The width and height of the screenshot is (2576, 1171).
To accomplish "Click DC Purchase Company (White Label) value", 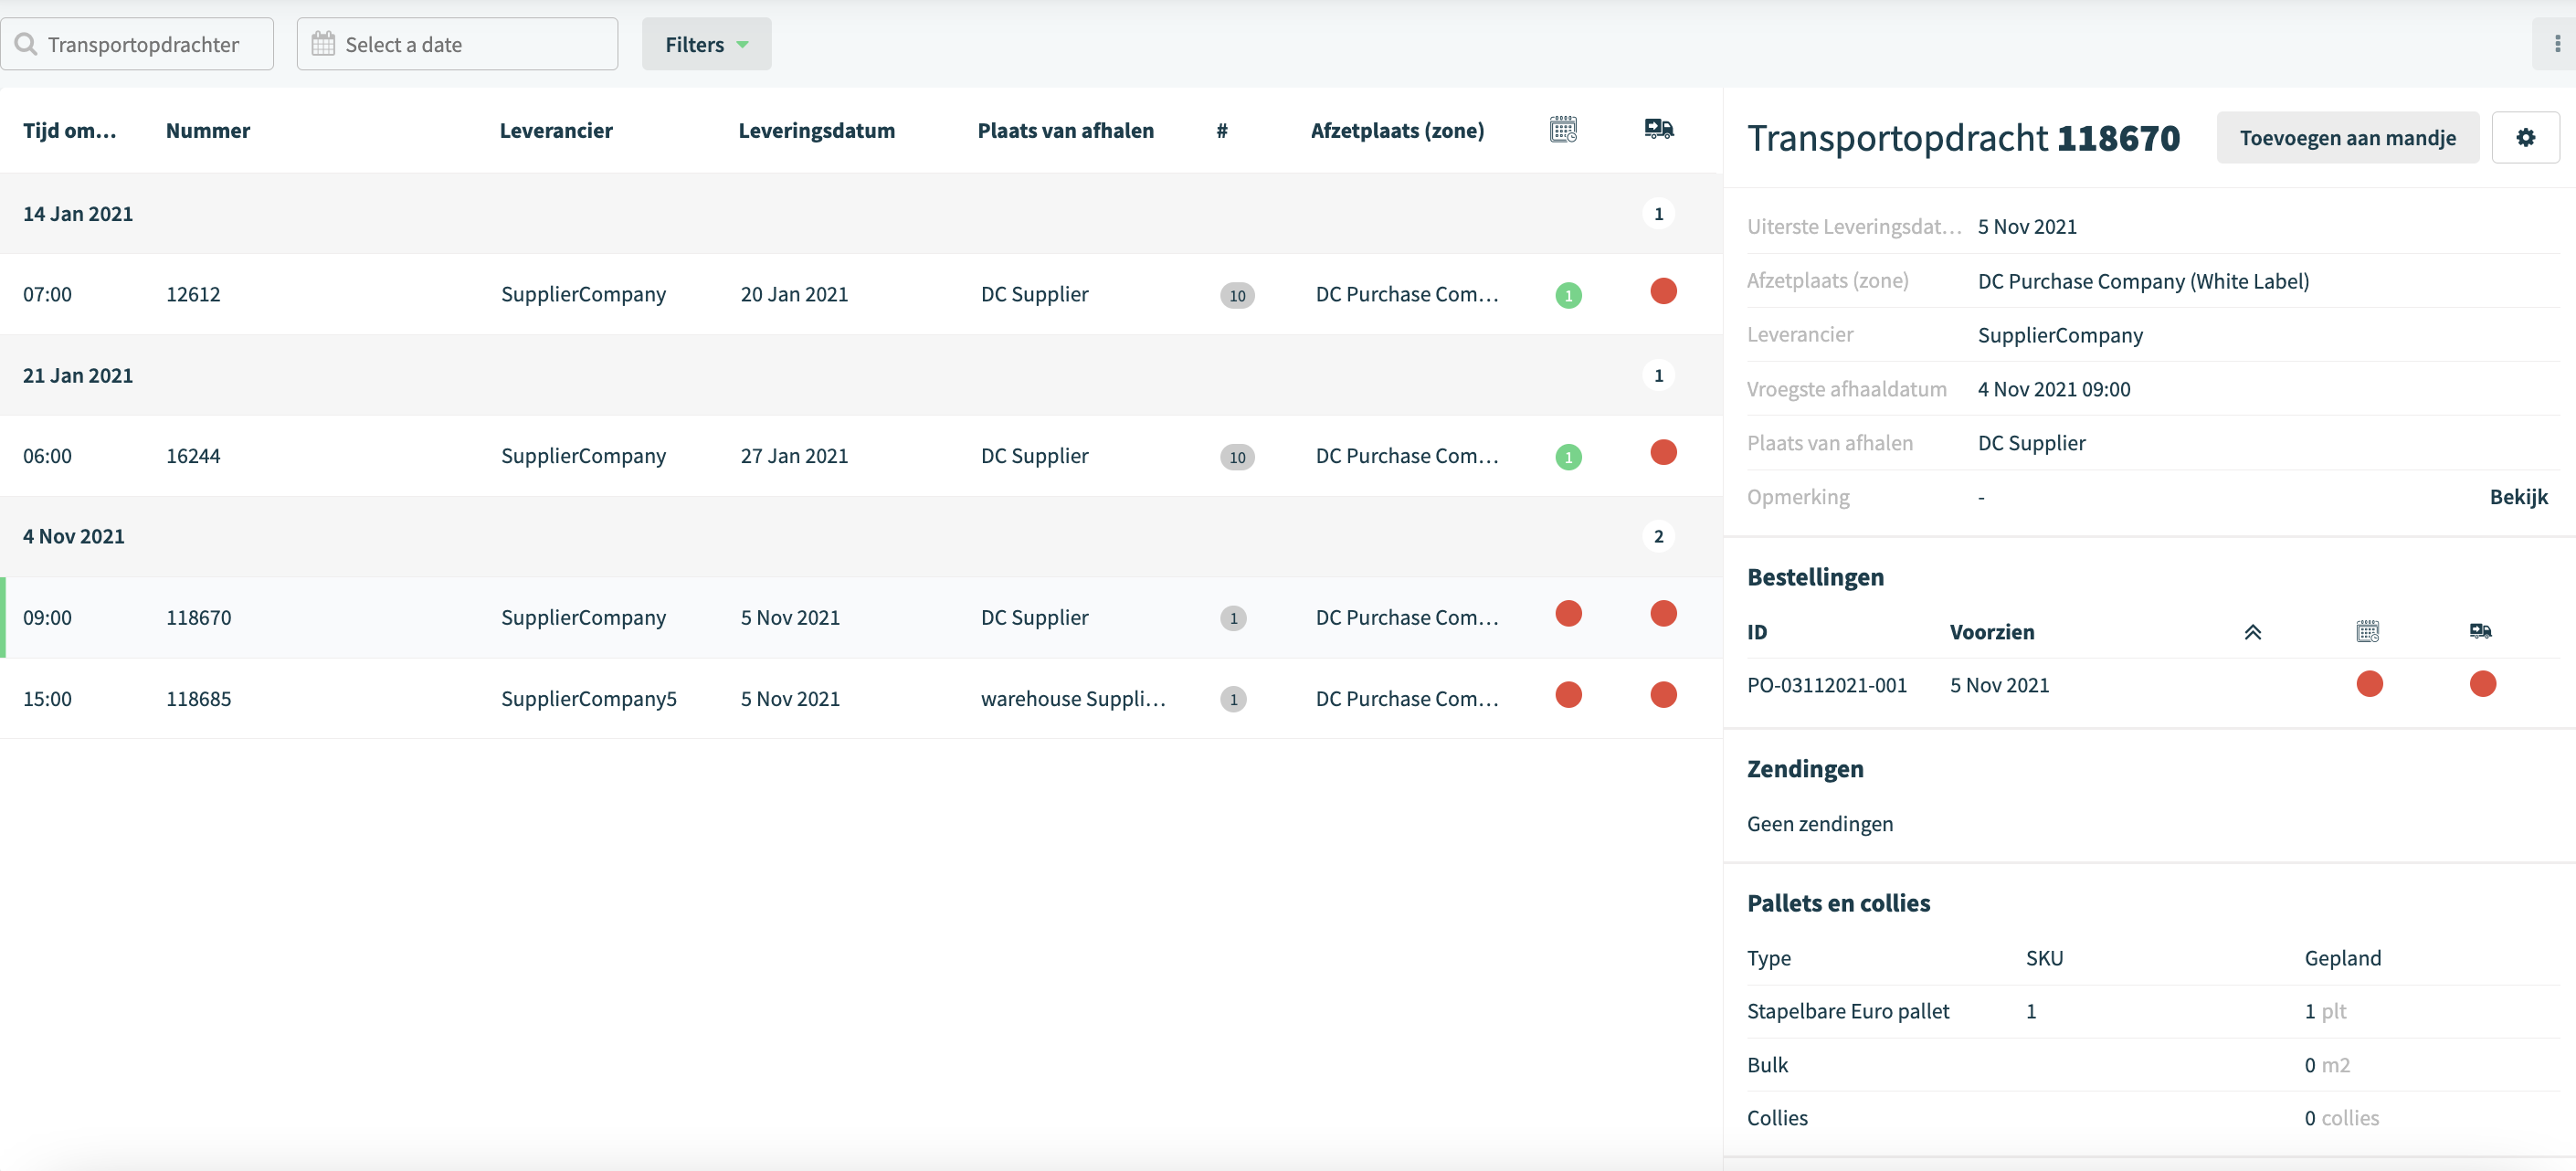I will (2143, 281).
